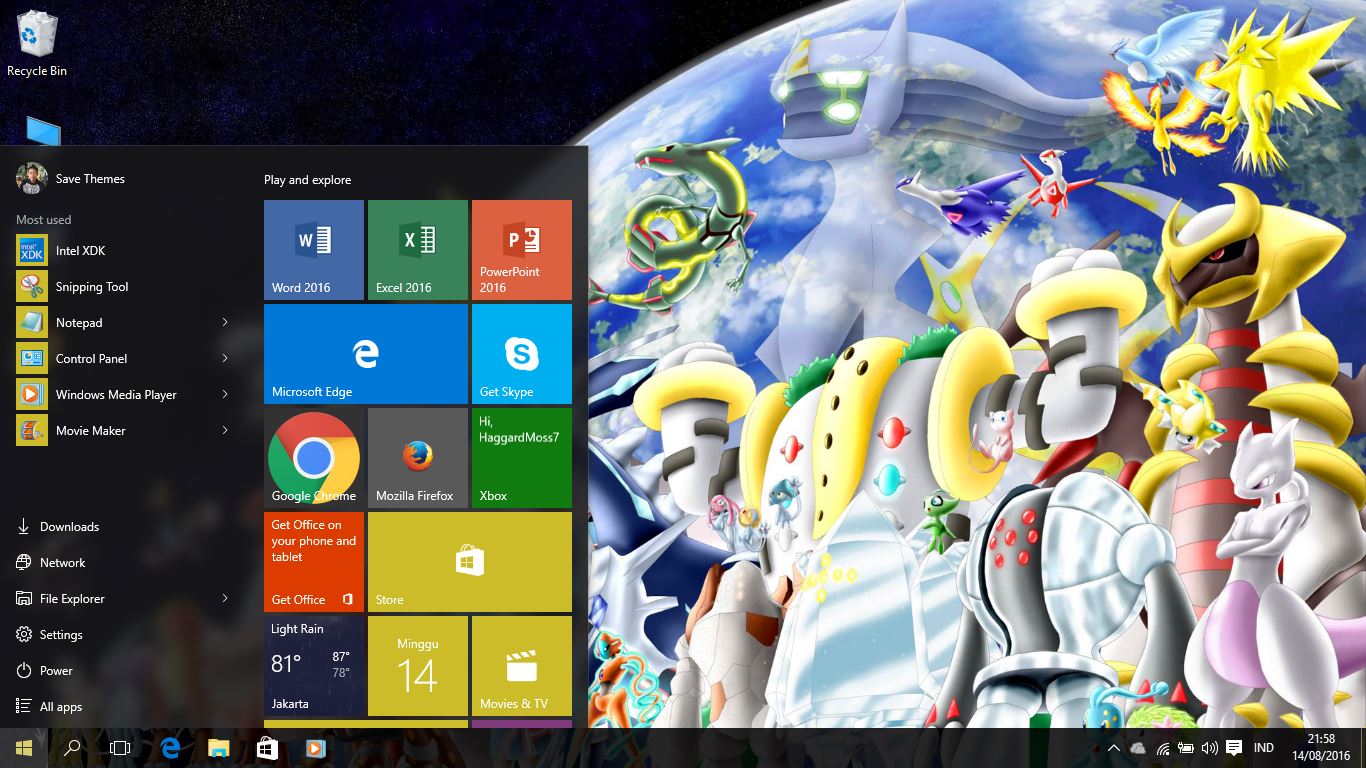The width and height of the screenshot is (1366, 768).
Task: Show hidden system tray icons
Action: click(x=1113, y=748)
